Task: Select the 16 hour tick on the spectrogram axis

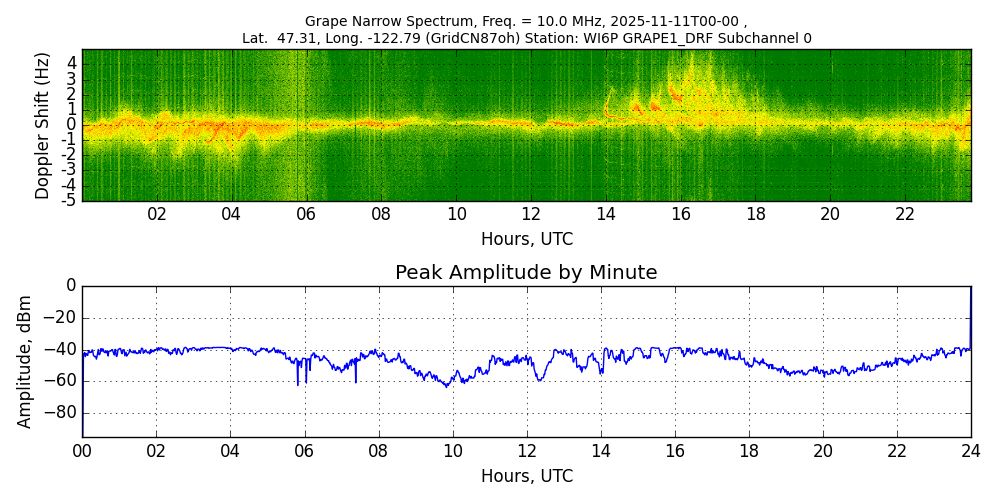Action: point(681,215)
